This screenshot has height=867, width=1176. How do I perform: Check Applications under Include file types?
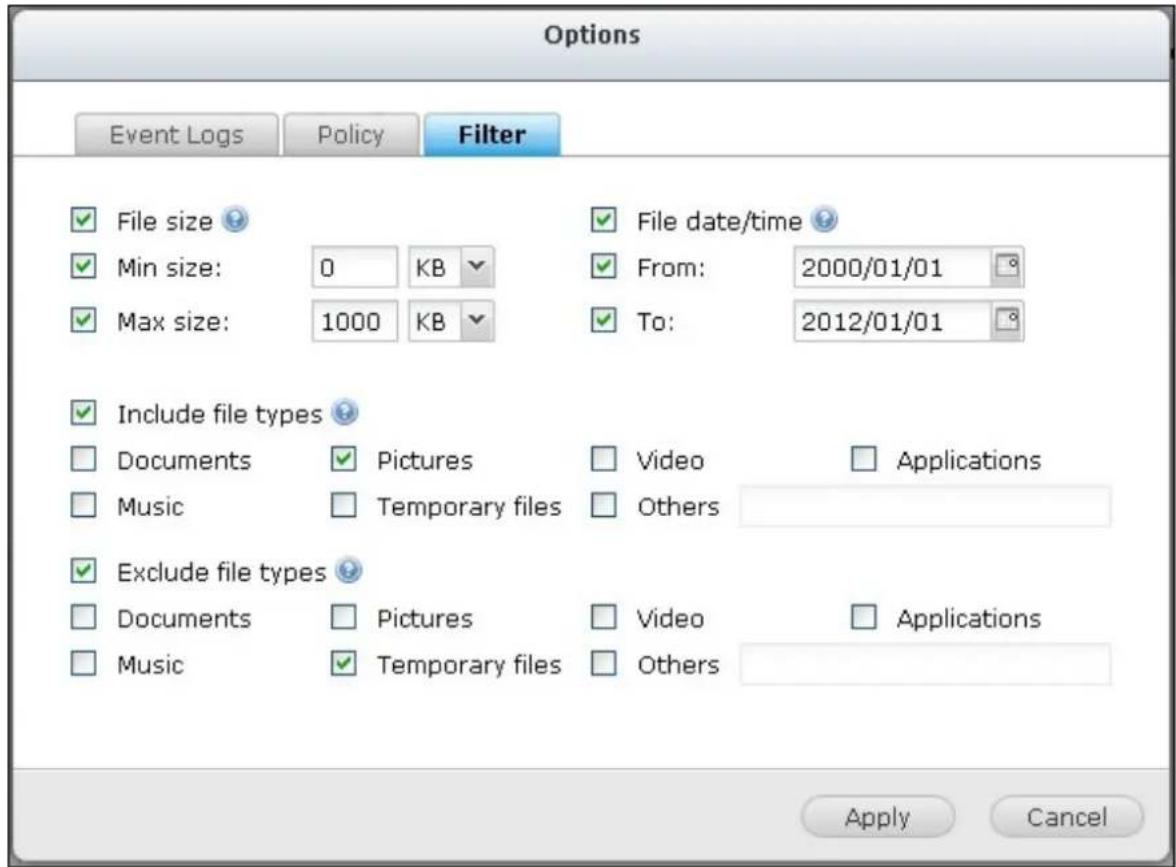pyautogui.click(x=864, y=459)
